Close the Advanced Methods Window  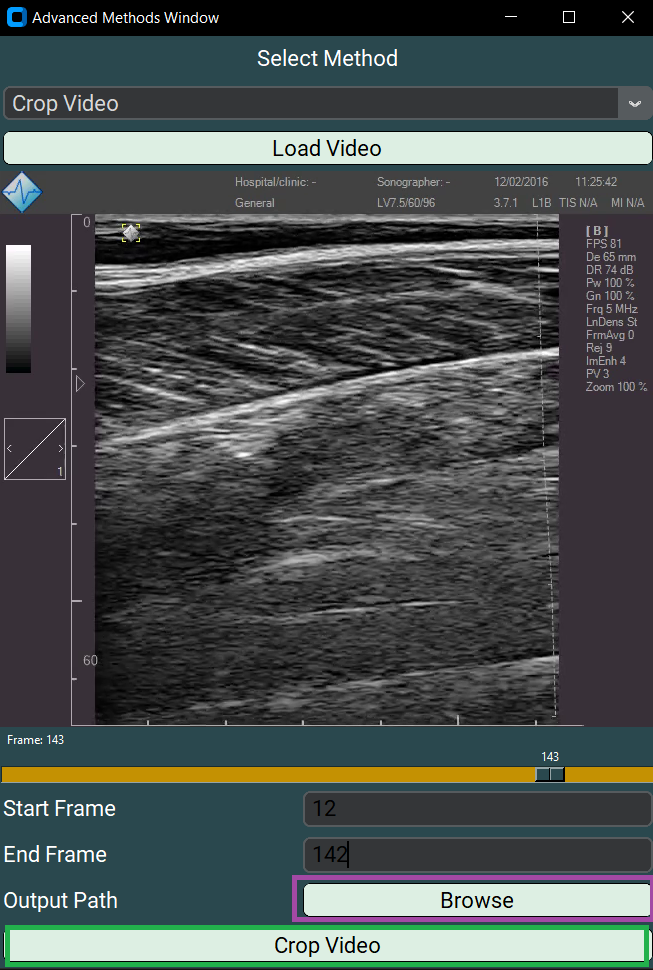tap(627, 18)
